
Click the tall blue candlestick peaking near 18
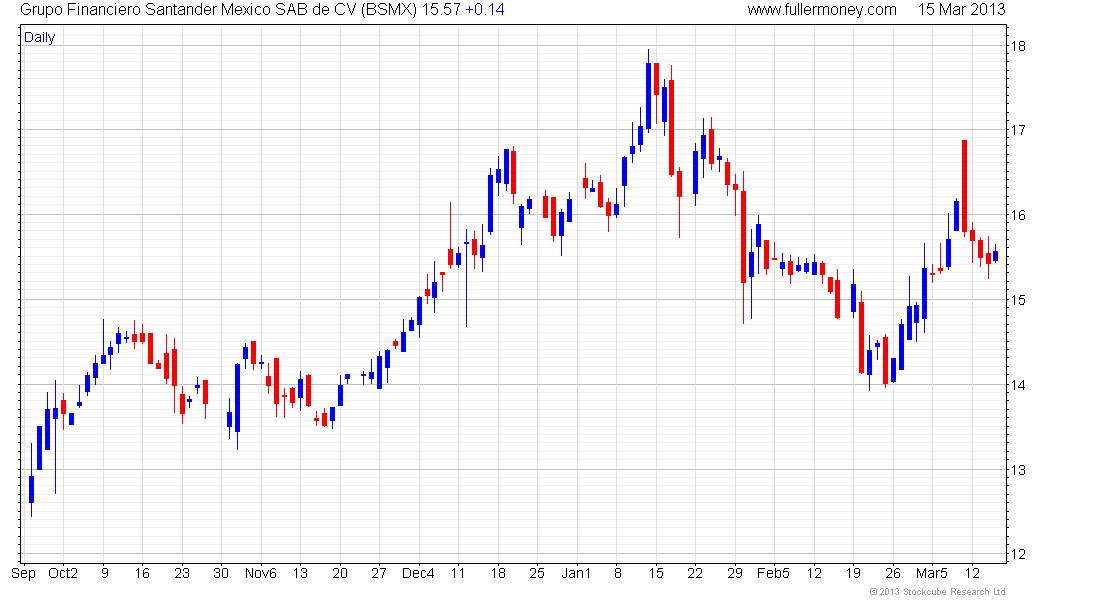tap(648, 91)
